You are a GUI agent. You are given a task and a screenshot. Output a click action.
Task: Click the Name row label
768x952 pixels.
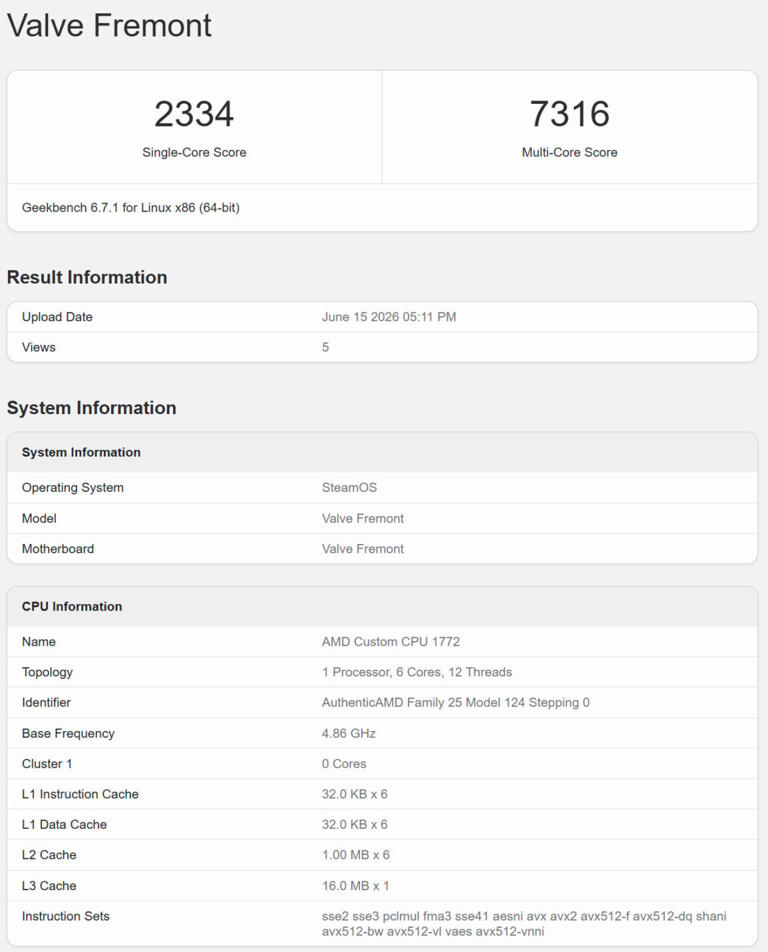point(38,642)
